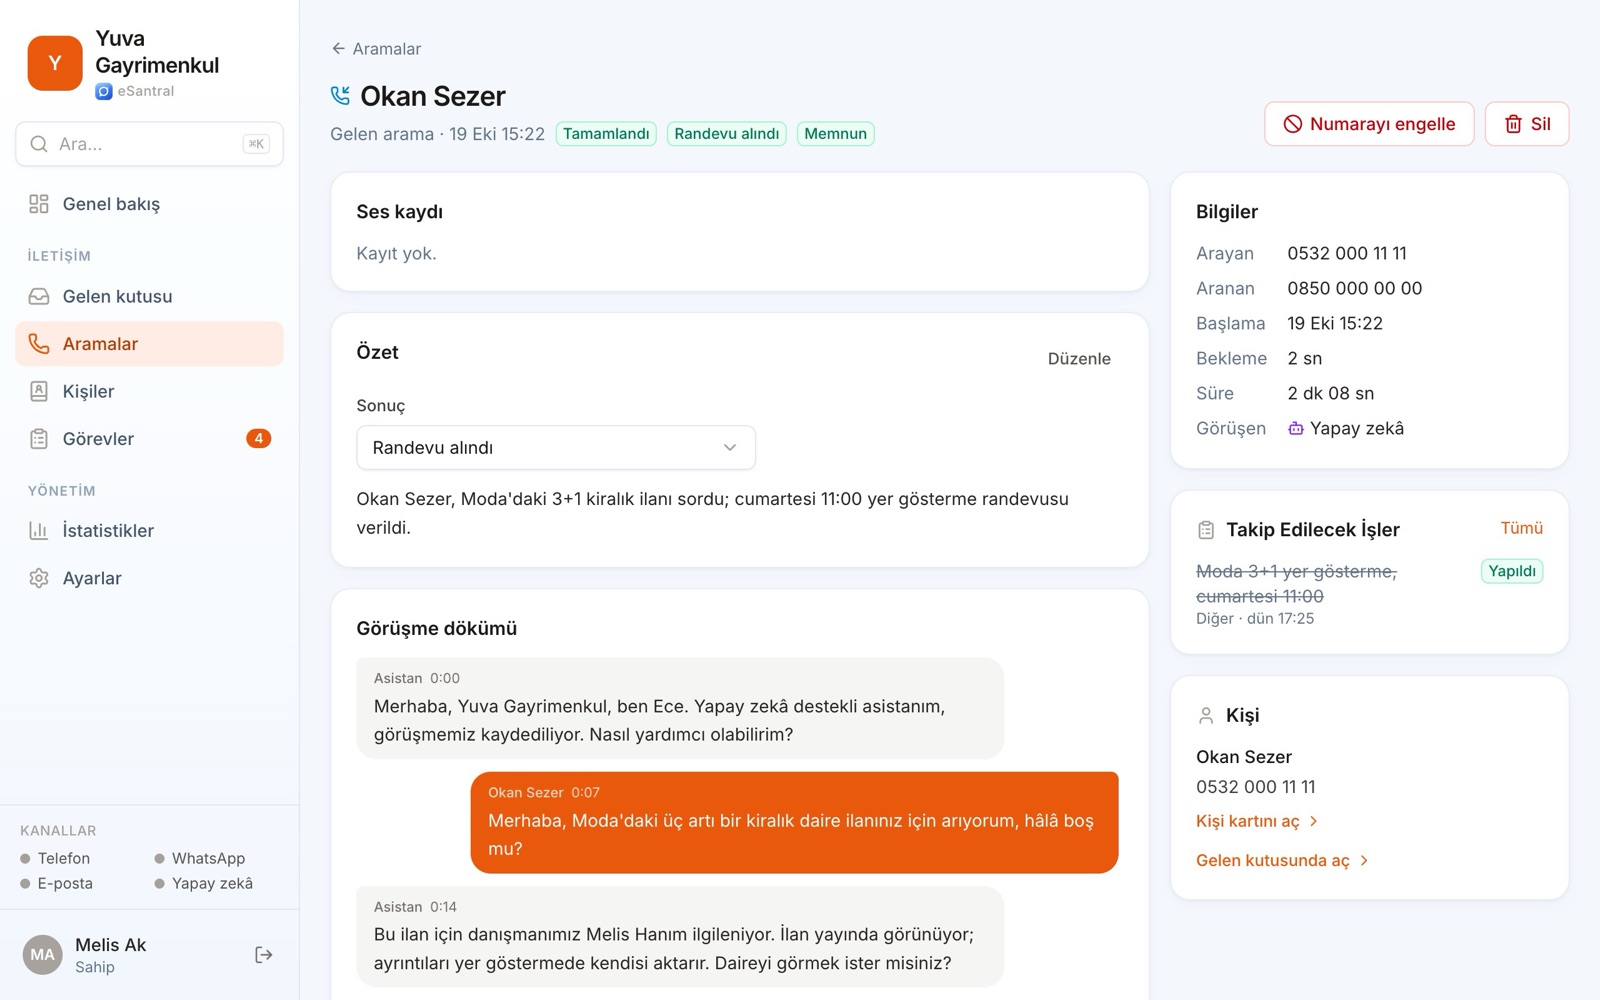Select Aramalar in the sidebar menu
Screen dimensions: 1600x1000
[x=149, y=344]
